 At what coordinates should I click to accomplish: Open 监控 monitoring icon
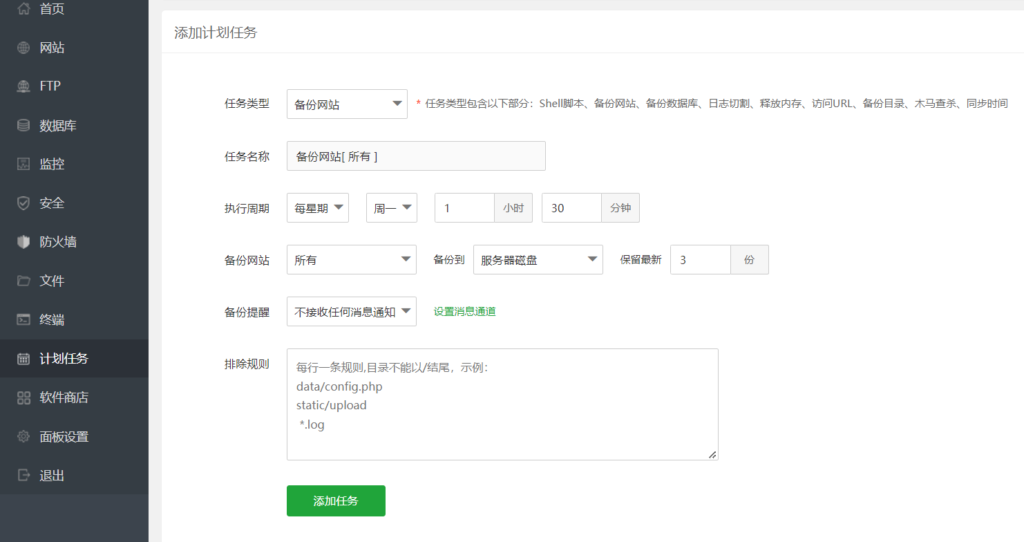23,164
